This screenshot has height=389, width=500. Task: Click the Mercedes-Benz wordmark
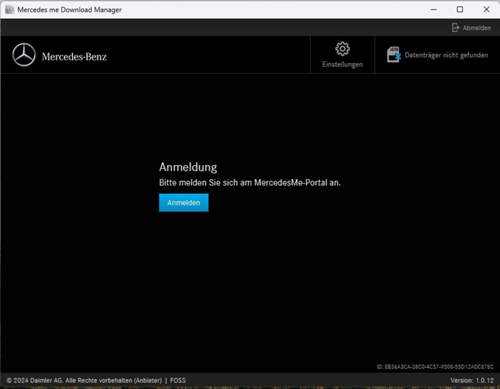pos(74,57)
